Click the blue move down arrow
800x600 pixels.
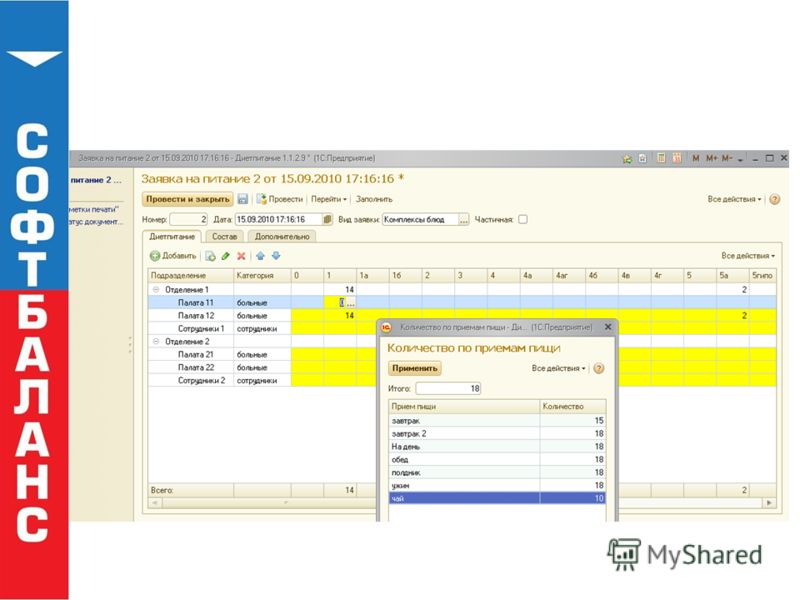click(x=276, y=256)
